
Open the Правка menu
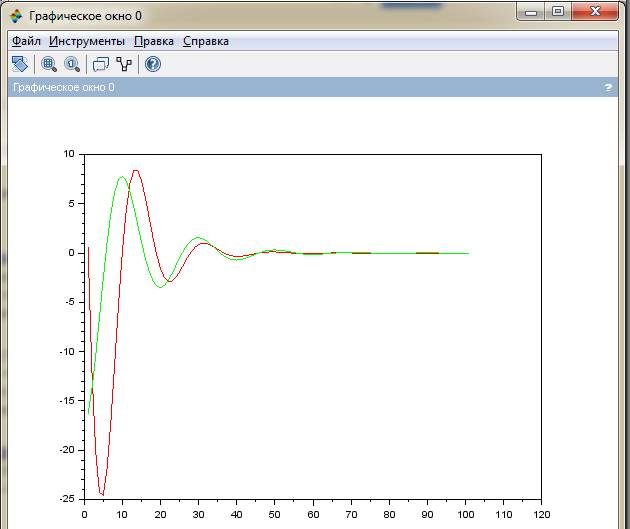(154, 41)
